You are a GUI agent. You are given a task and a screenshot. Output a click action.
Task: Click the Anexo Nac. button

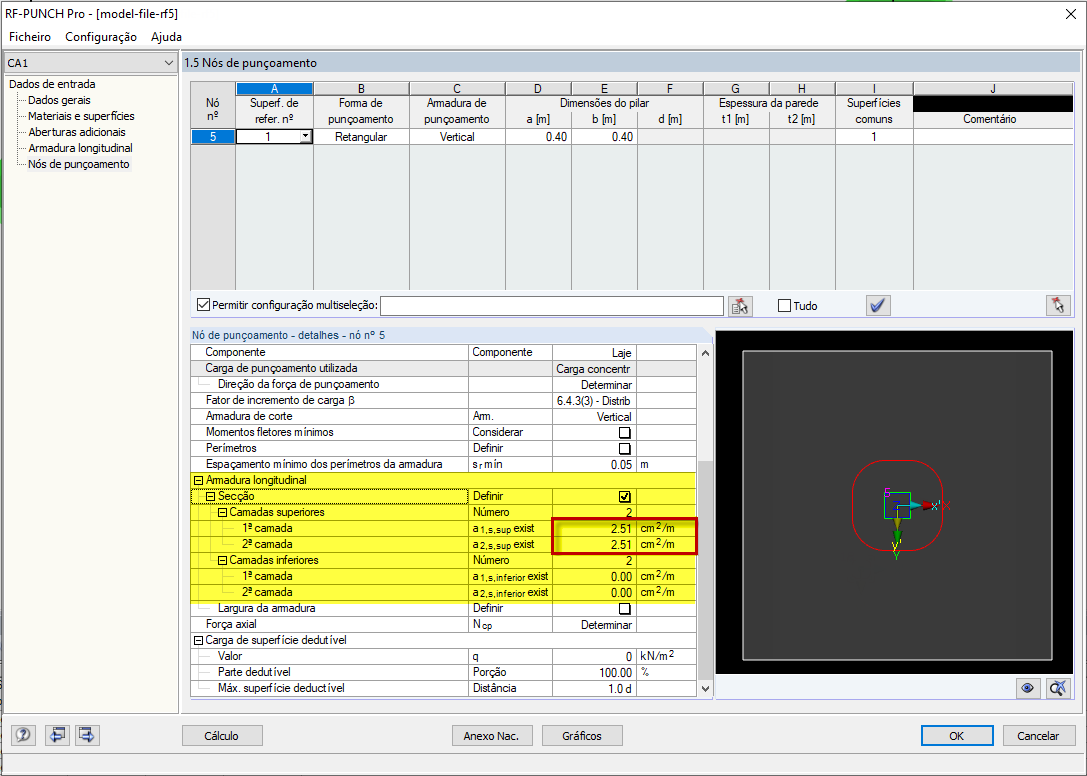(492, 736)
